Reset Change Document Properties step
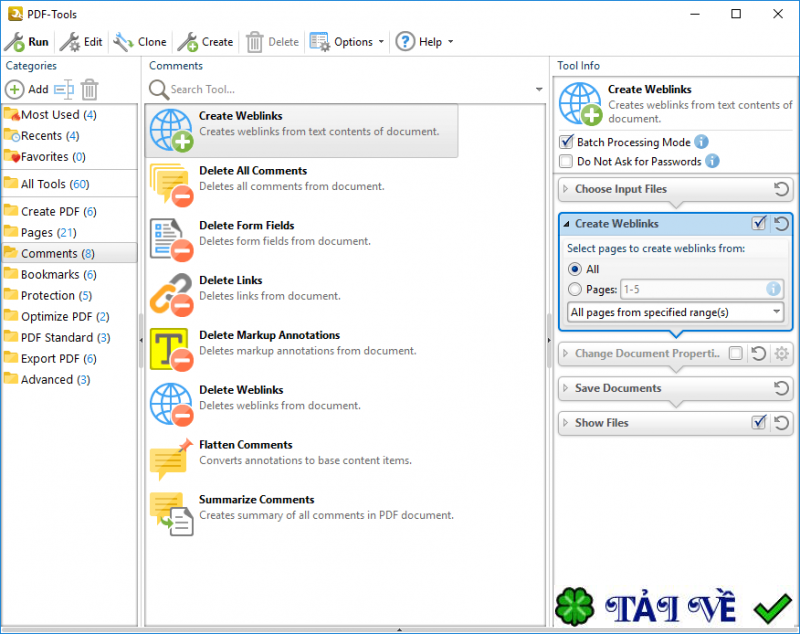The image size is (800, 634). pos(759,353)
